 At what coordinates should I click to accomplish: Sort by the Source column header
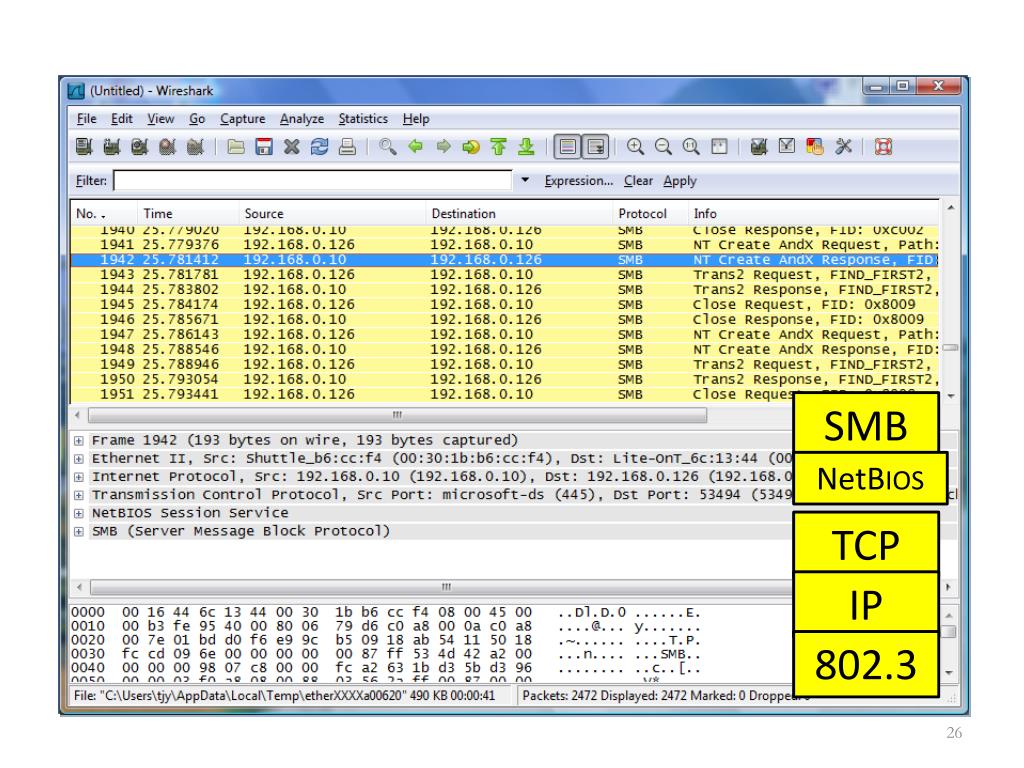pyautogui.click(x=332, y=214)
